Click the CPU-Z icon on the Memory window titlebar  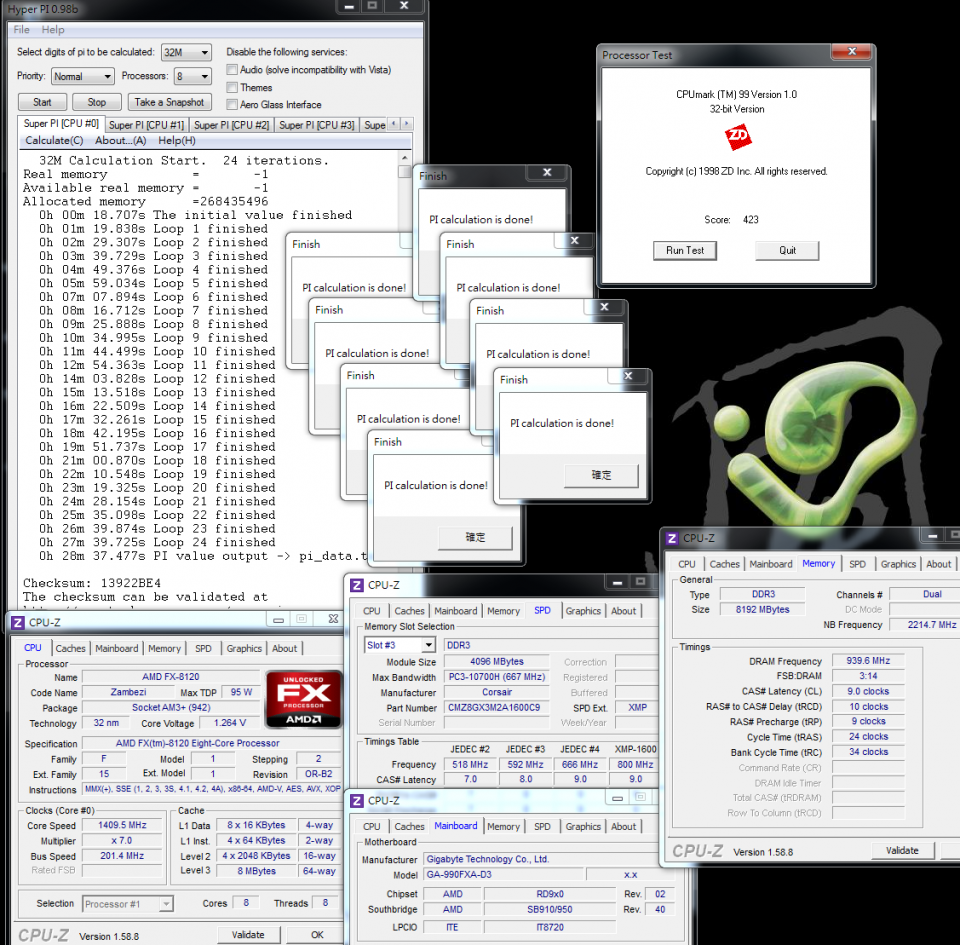pos(671,538)
